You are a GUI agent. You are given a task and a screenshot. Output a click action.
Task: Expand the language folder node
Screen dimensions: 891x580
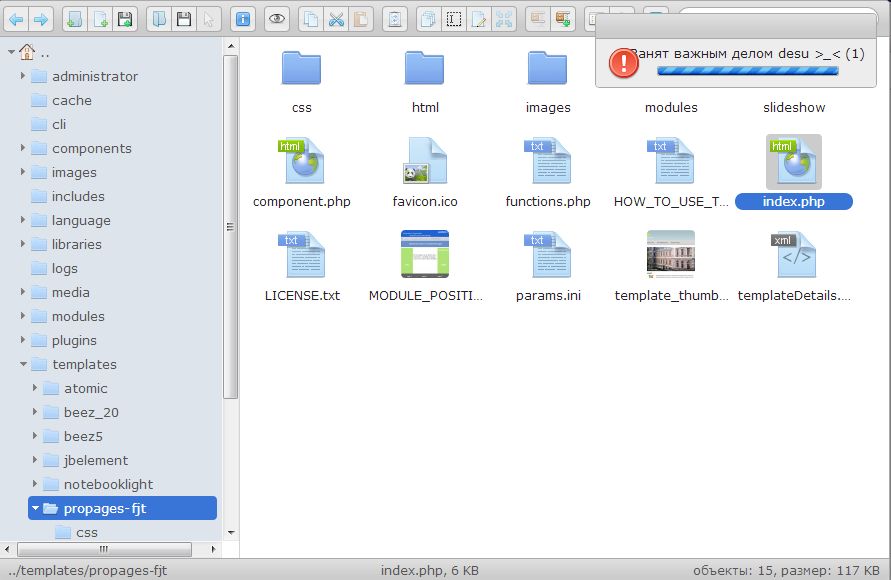tap(23, 219)
